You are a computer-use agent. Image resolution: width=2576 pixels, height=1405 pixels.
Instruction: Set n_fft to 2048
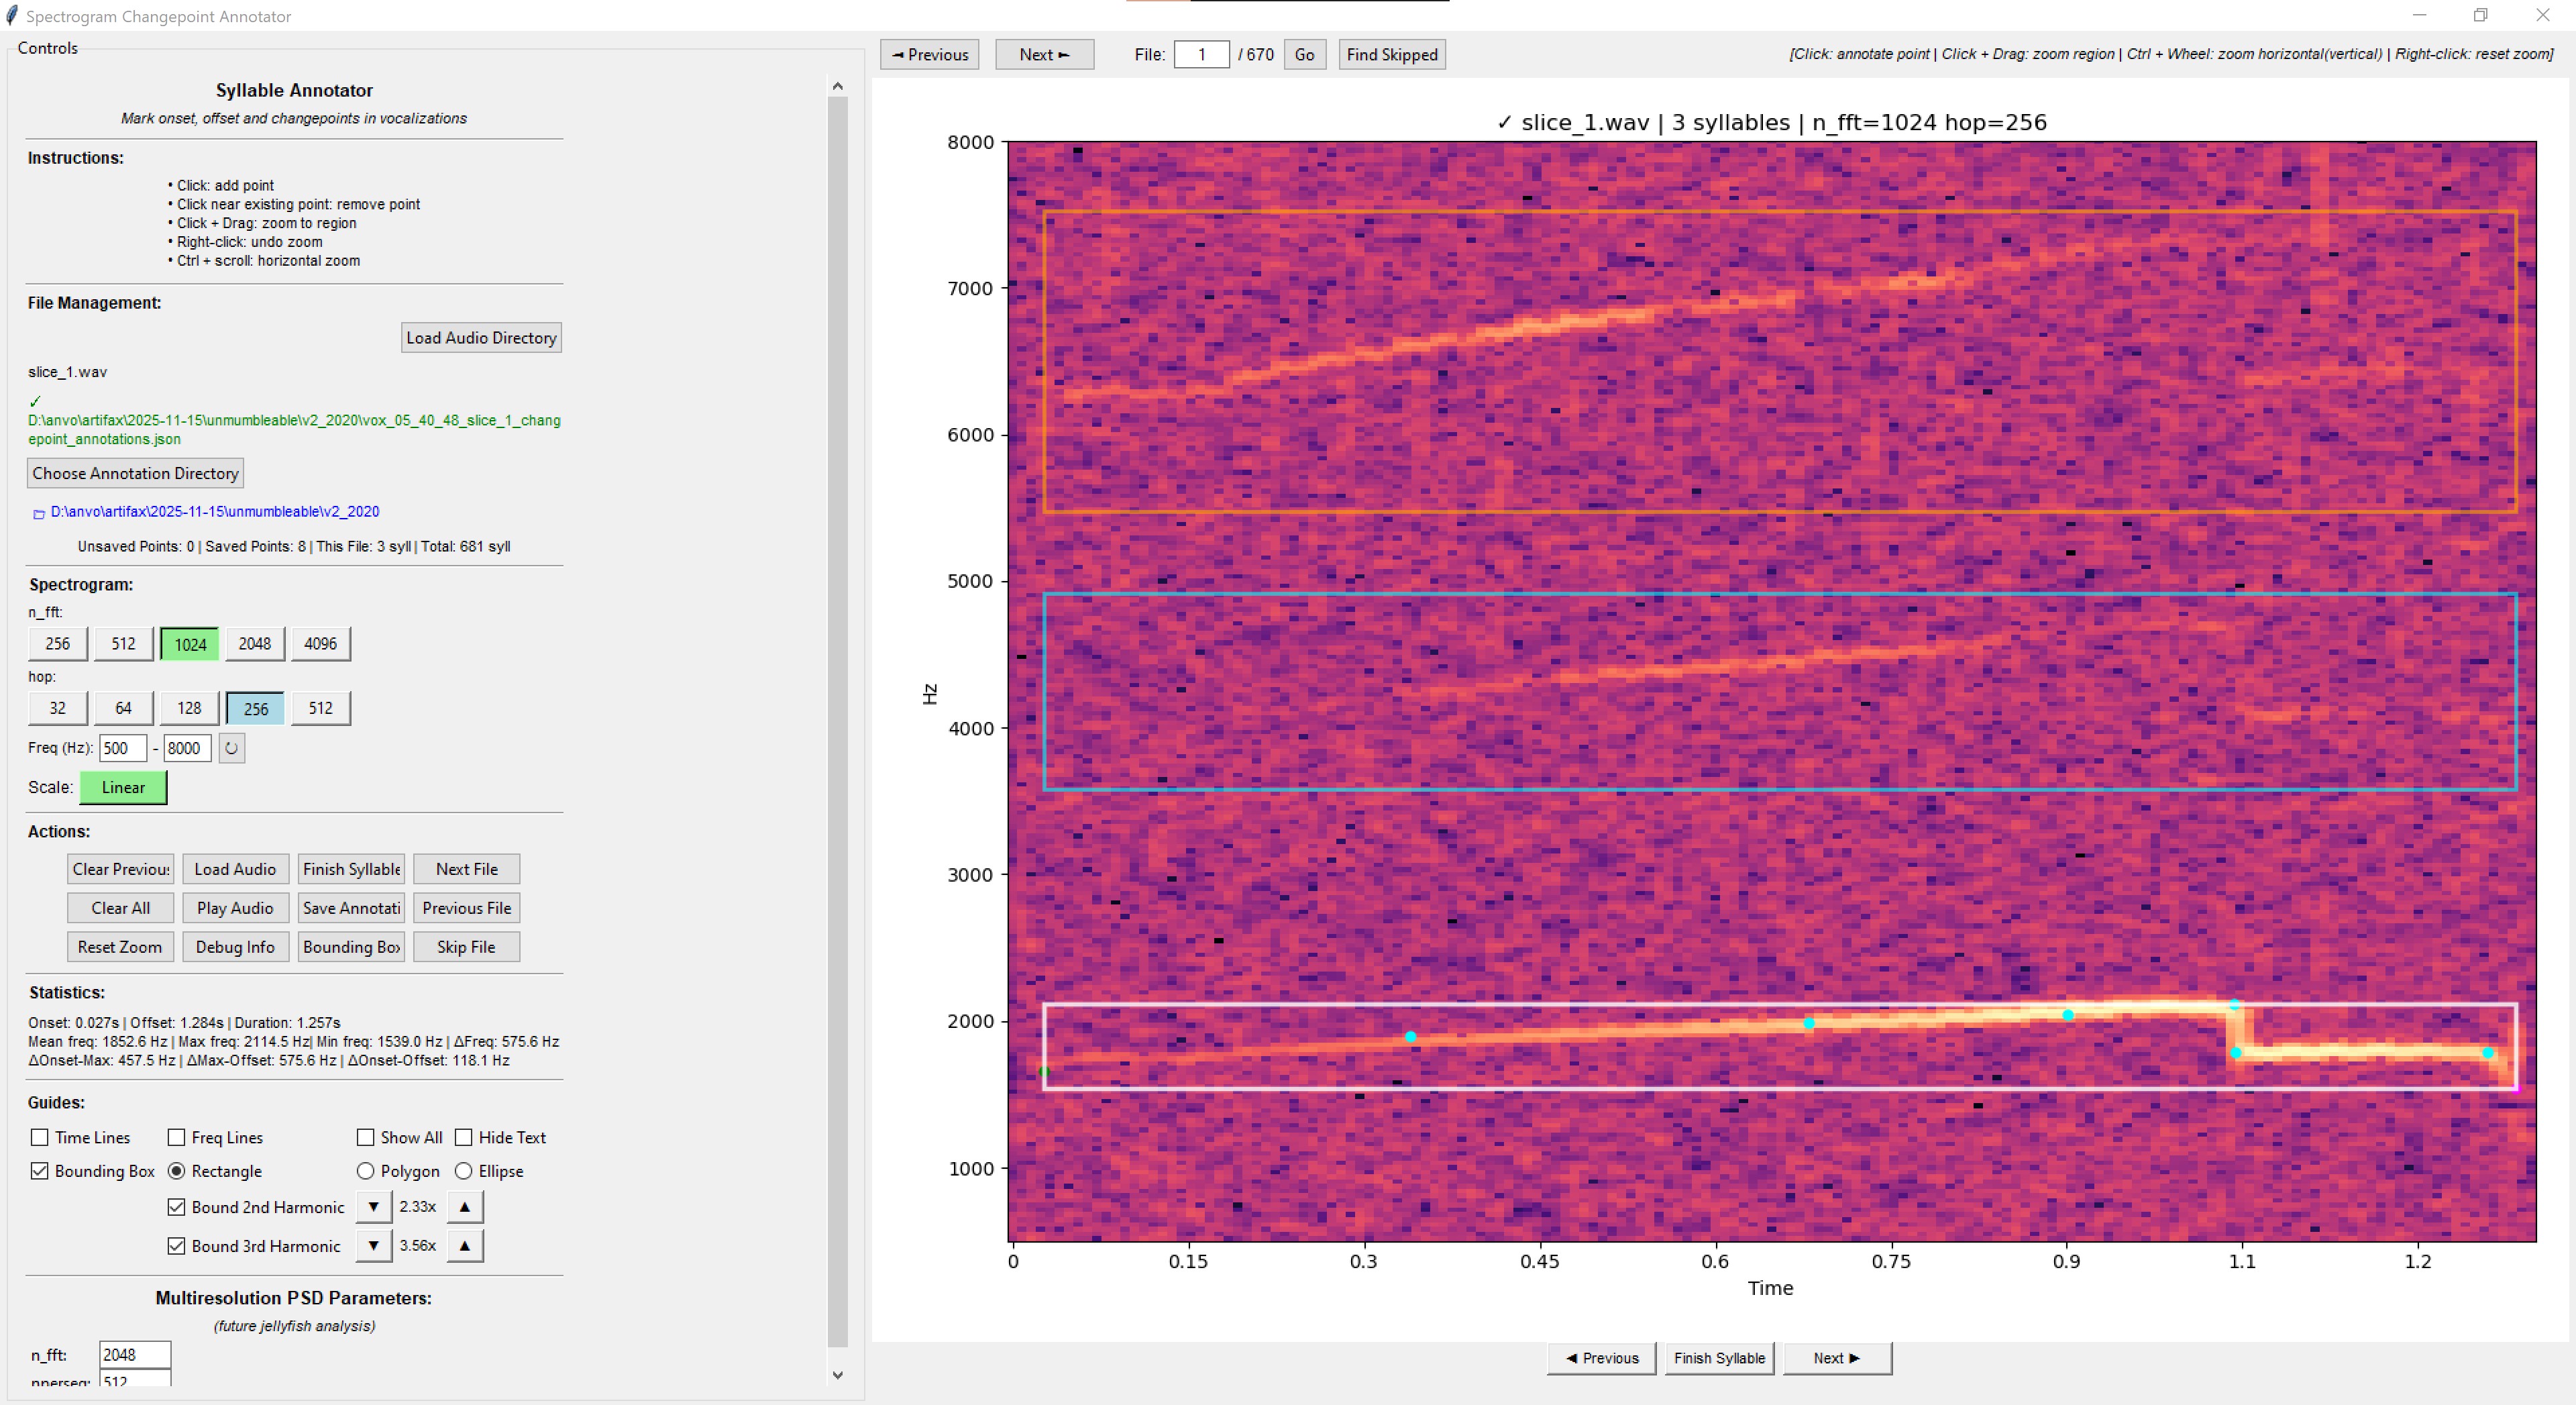tap(254, 644)
